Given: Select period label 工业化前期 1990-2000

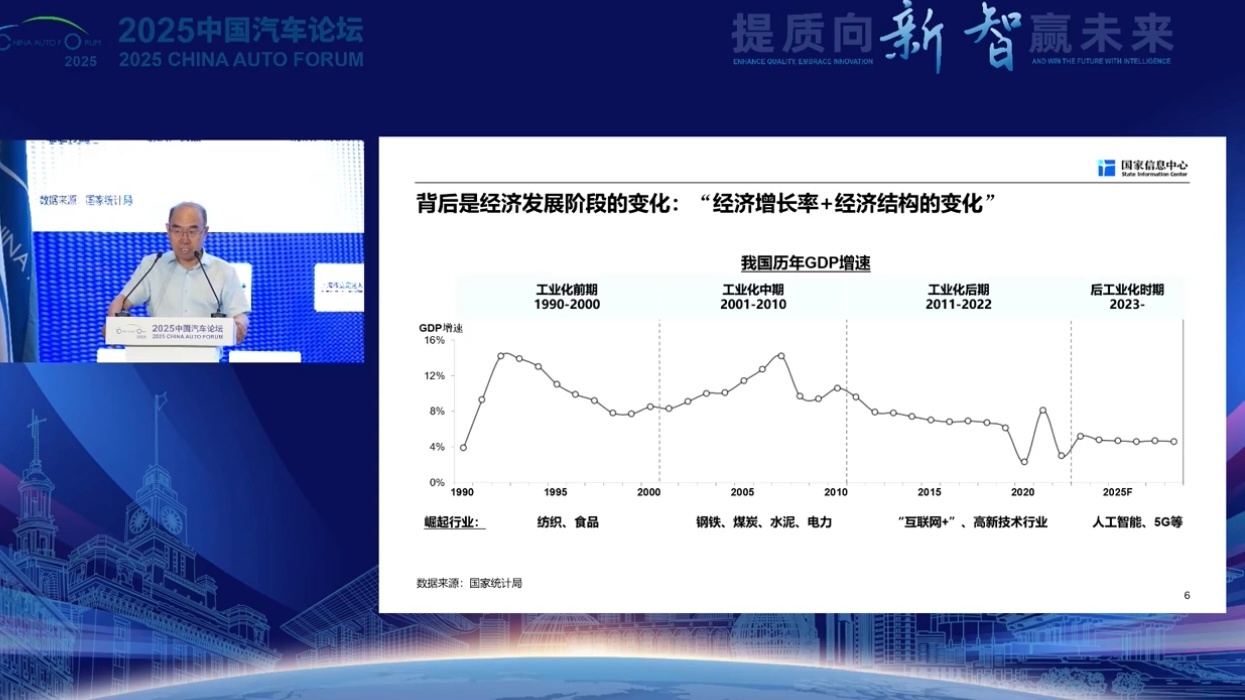Looking at the screenshot, I should [x=567, y=297].
